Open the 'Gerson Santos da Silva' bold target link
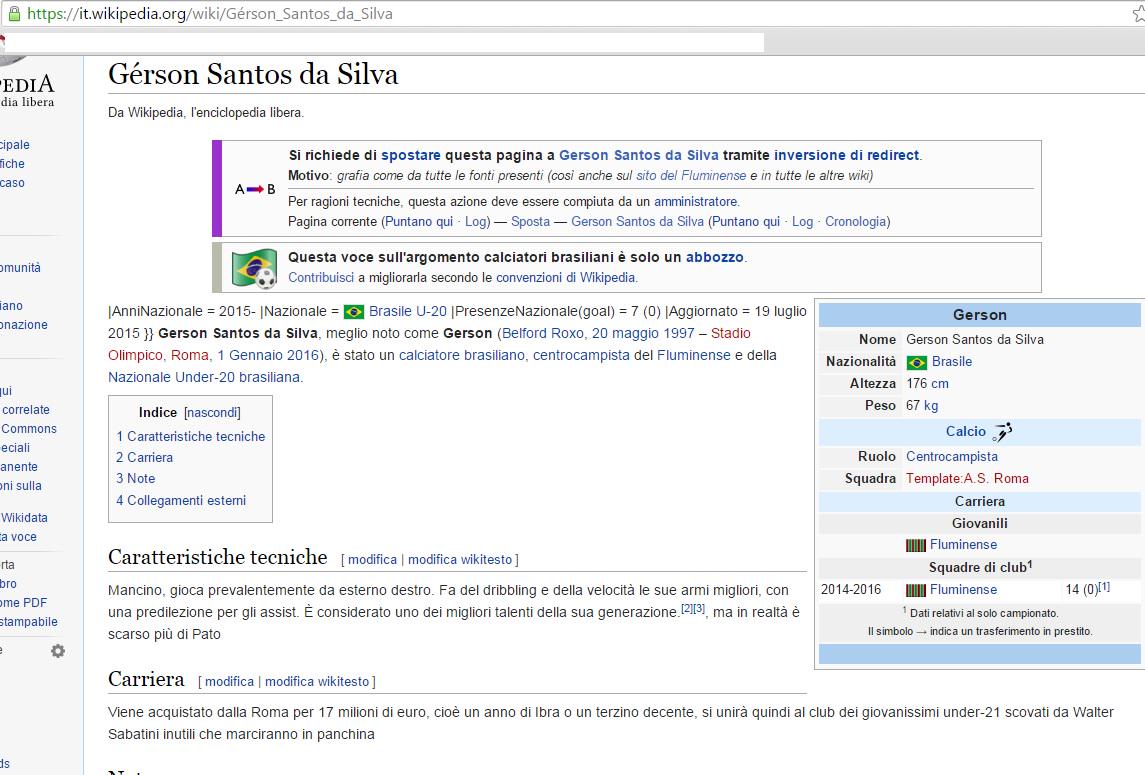1145x775 pixels. point(638,155)
